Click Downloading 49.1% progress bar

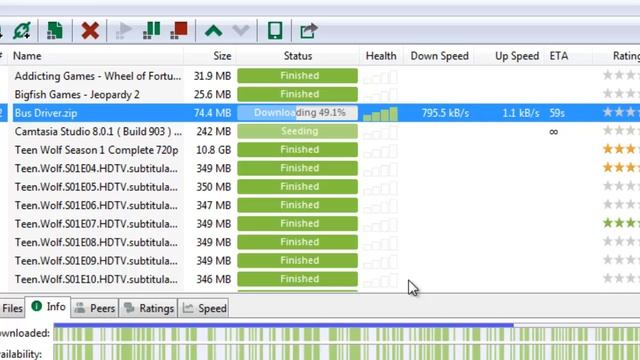point(298,113)
